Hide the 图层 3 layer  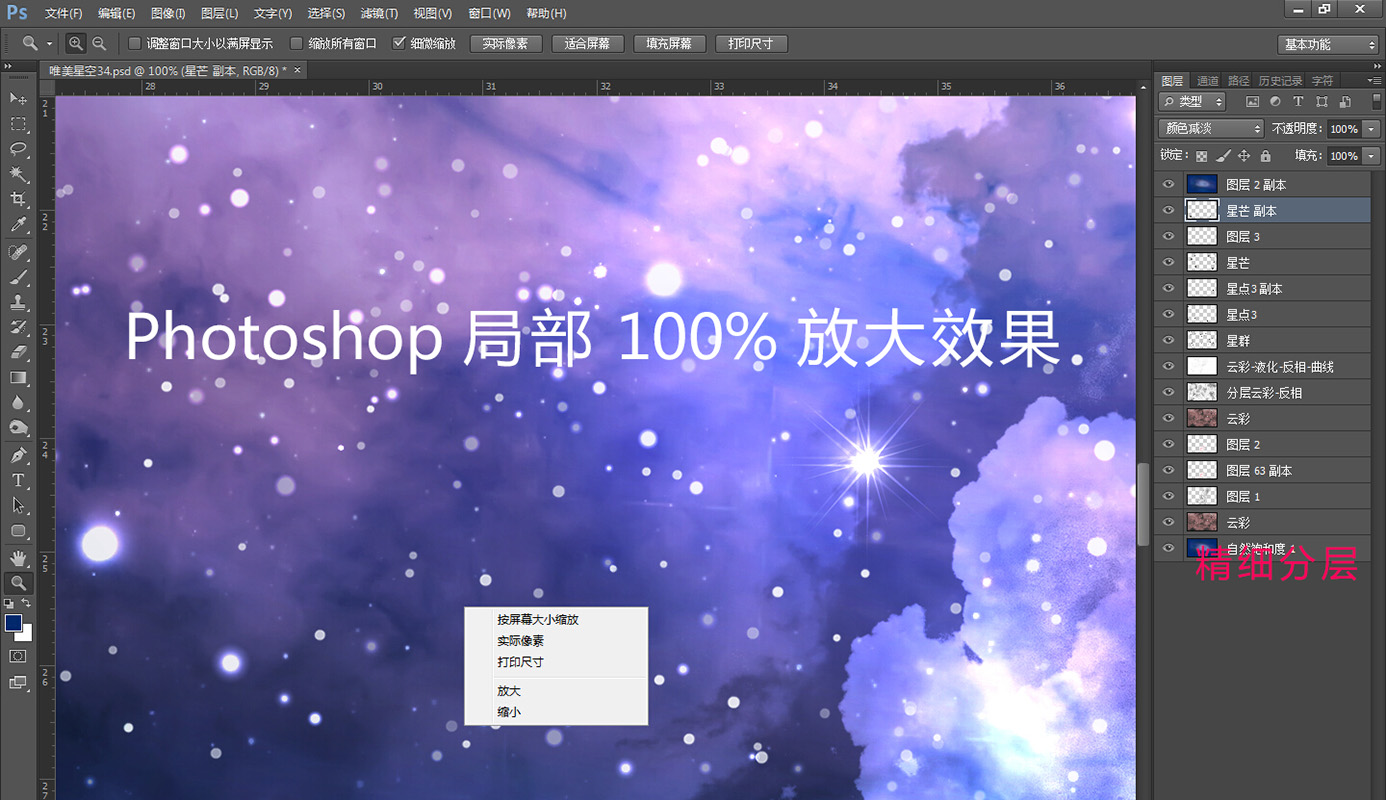[1168, 236]
